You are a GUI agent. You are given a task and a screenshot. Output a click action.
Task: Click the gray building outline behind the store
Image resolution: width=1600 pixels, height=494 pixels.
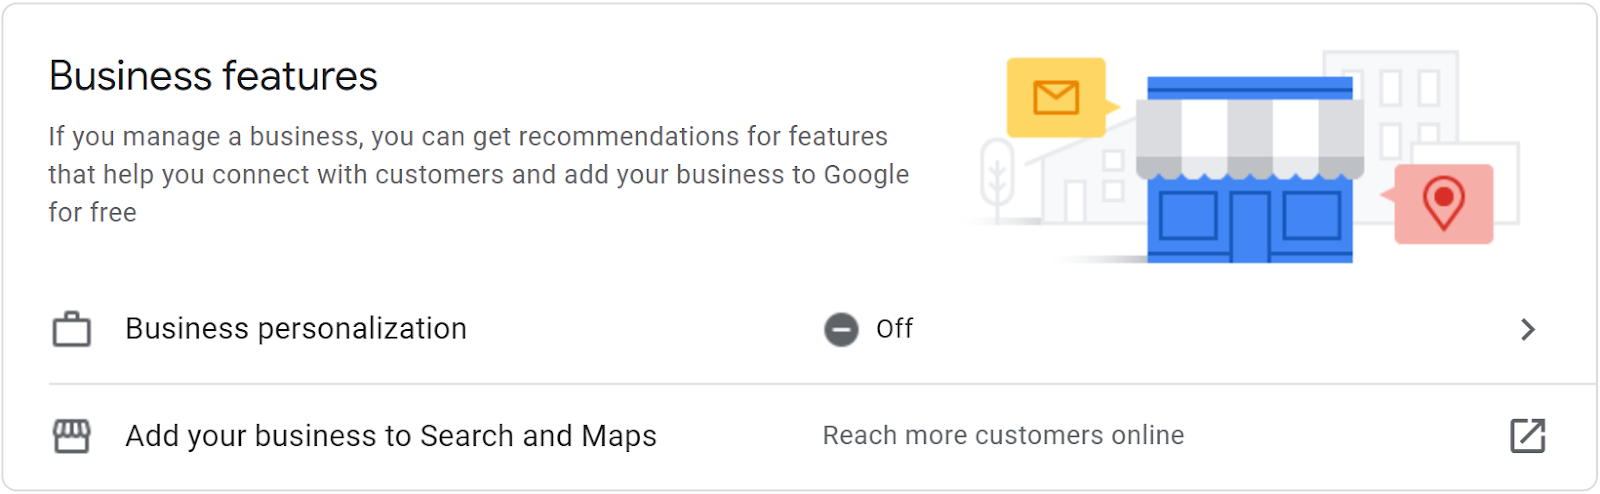1410,100
